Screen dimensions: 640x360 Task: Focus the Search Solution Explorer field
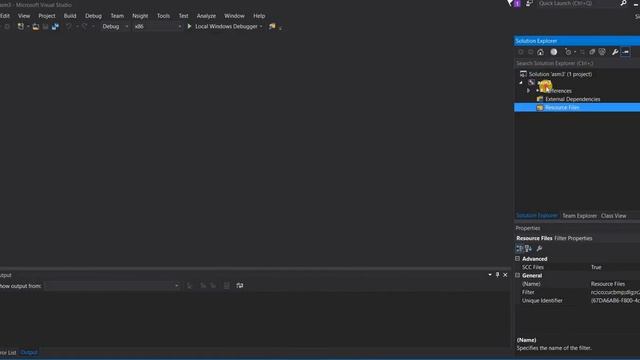[576, 63]
